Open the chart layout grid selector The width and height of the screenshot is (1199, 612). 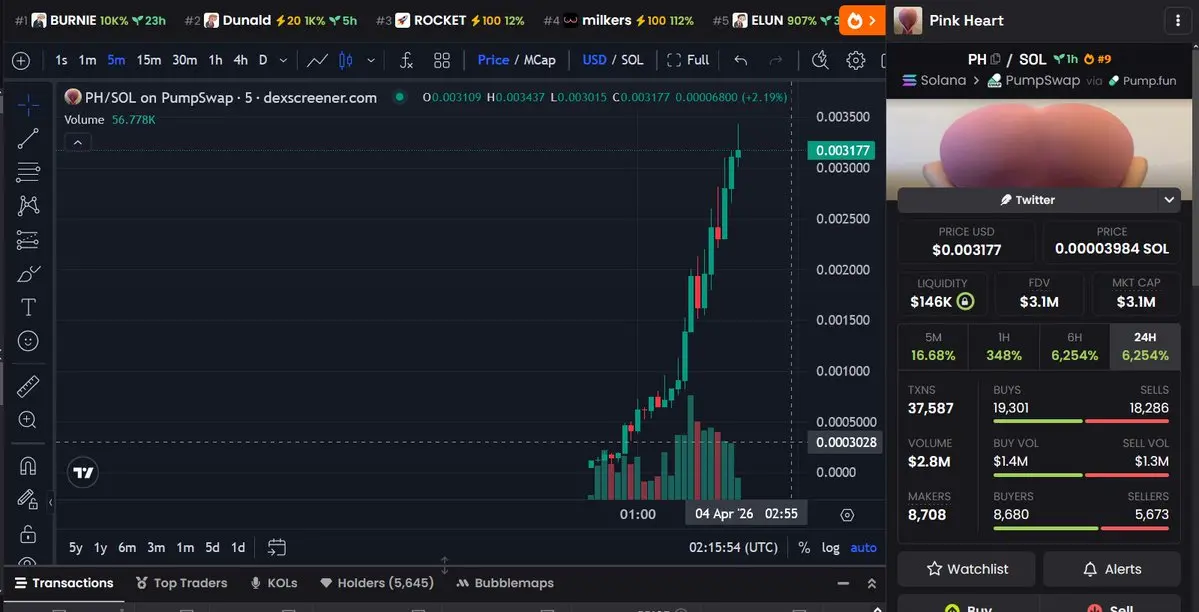(x=442, y=60)
